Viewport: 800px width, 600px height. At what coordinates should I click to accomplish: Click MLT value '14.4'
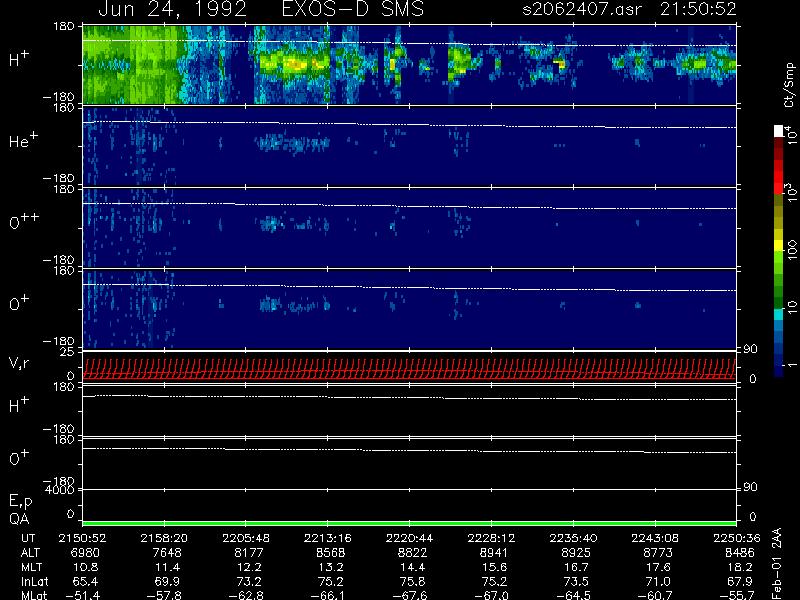click(412, 567)
